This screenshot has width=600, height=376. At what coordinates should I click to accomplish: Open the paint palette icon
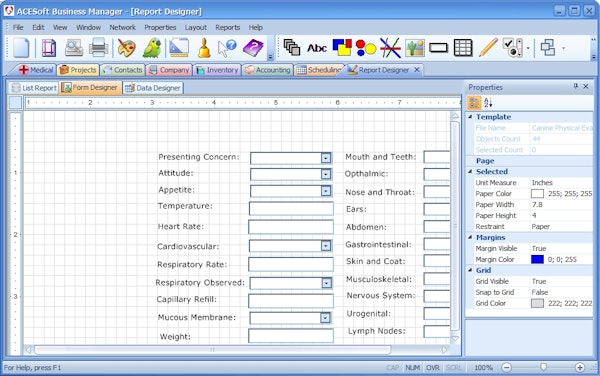(x=126, y=48)
